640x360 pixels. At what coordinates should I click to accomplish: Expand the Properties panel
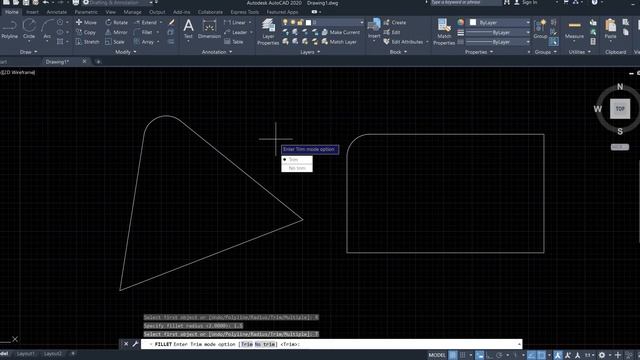pyautogui.click(x=479, y=52)
